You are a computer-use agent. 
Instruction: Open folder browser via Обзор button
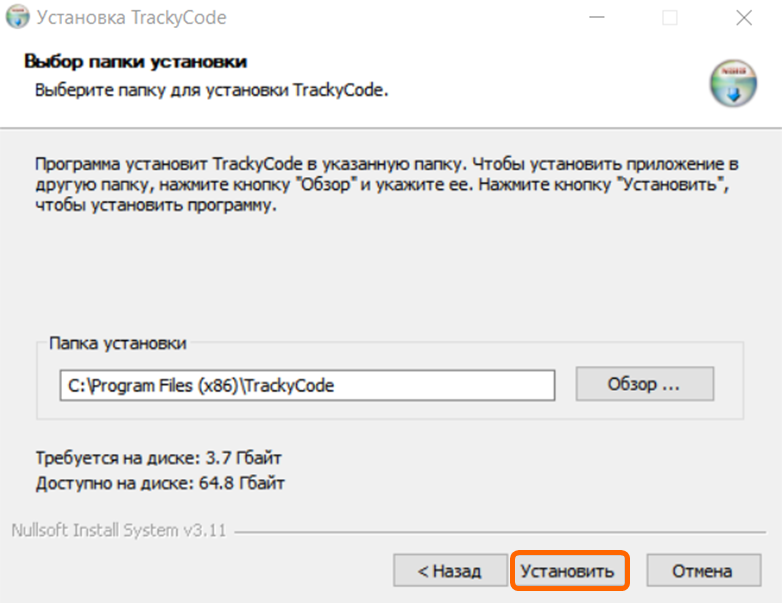(x=644, y=384)
